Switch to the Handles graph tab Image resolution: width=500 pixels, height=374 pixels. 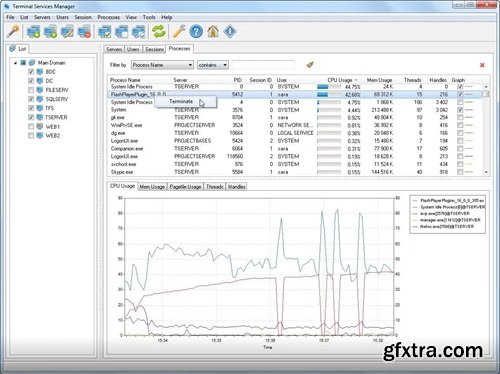[236, 187]
